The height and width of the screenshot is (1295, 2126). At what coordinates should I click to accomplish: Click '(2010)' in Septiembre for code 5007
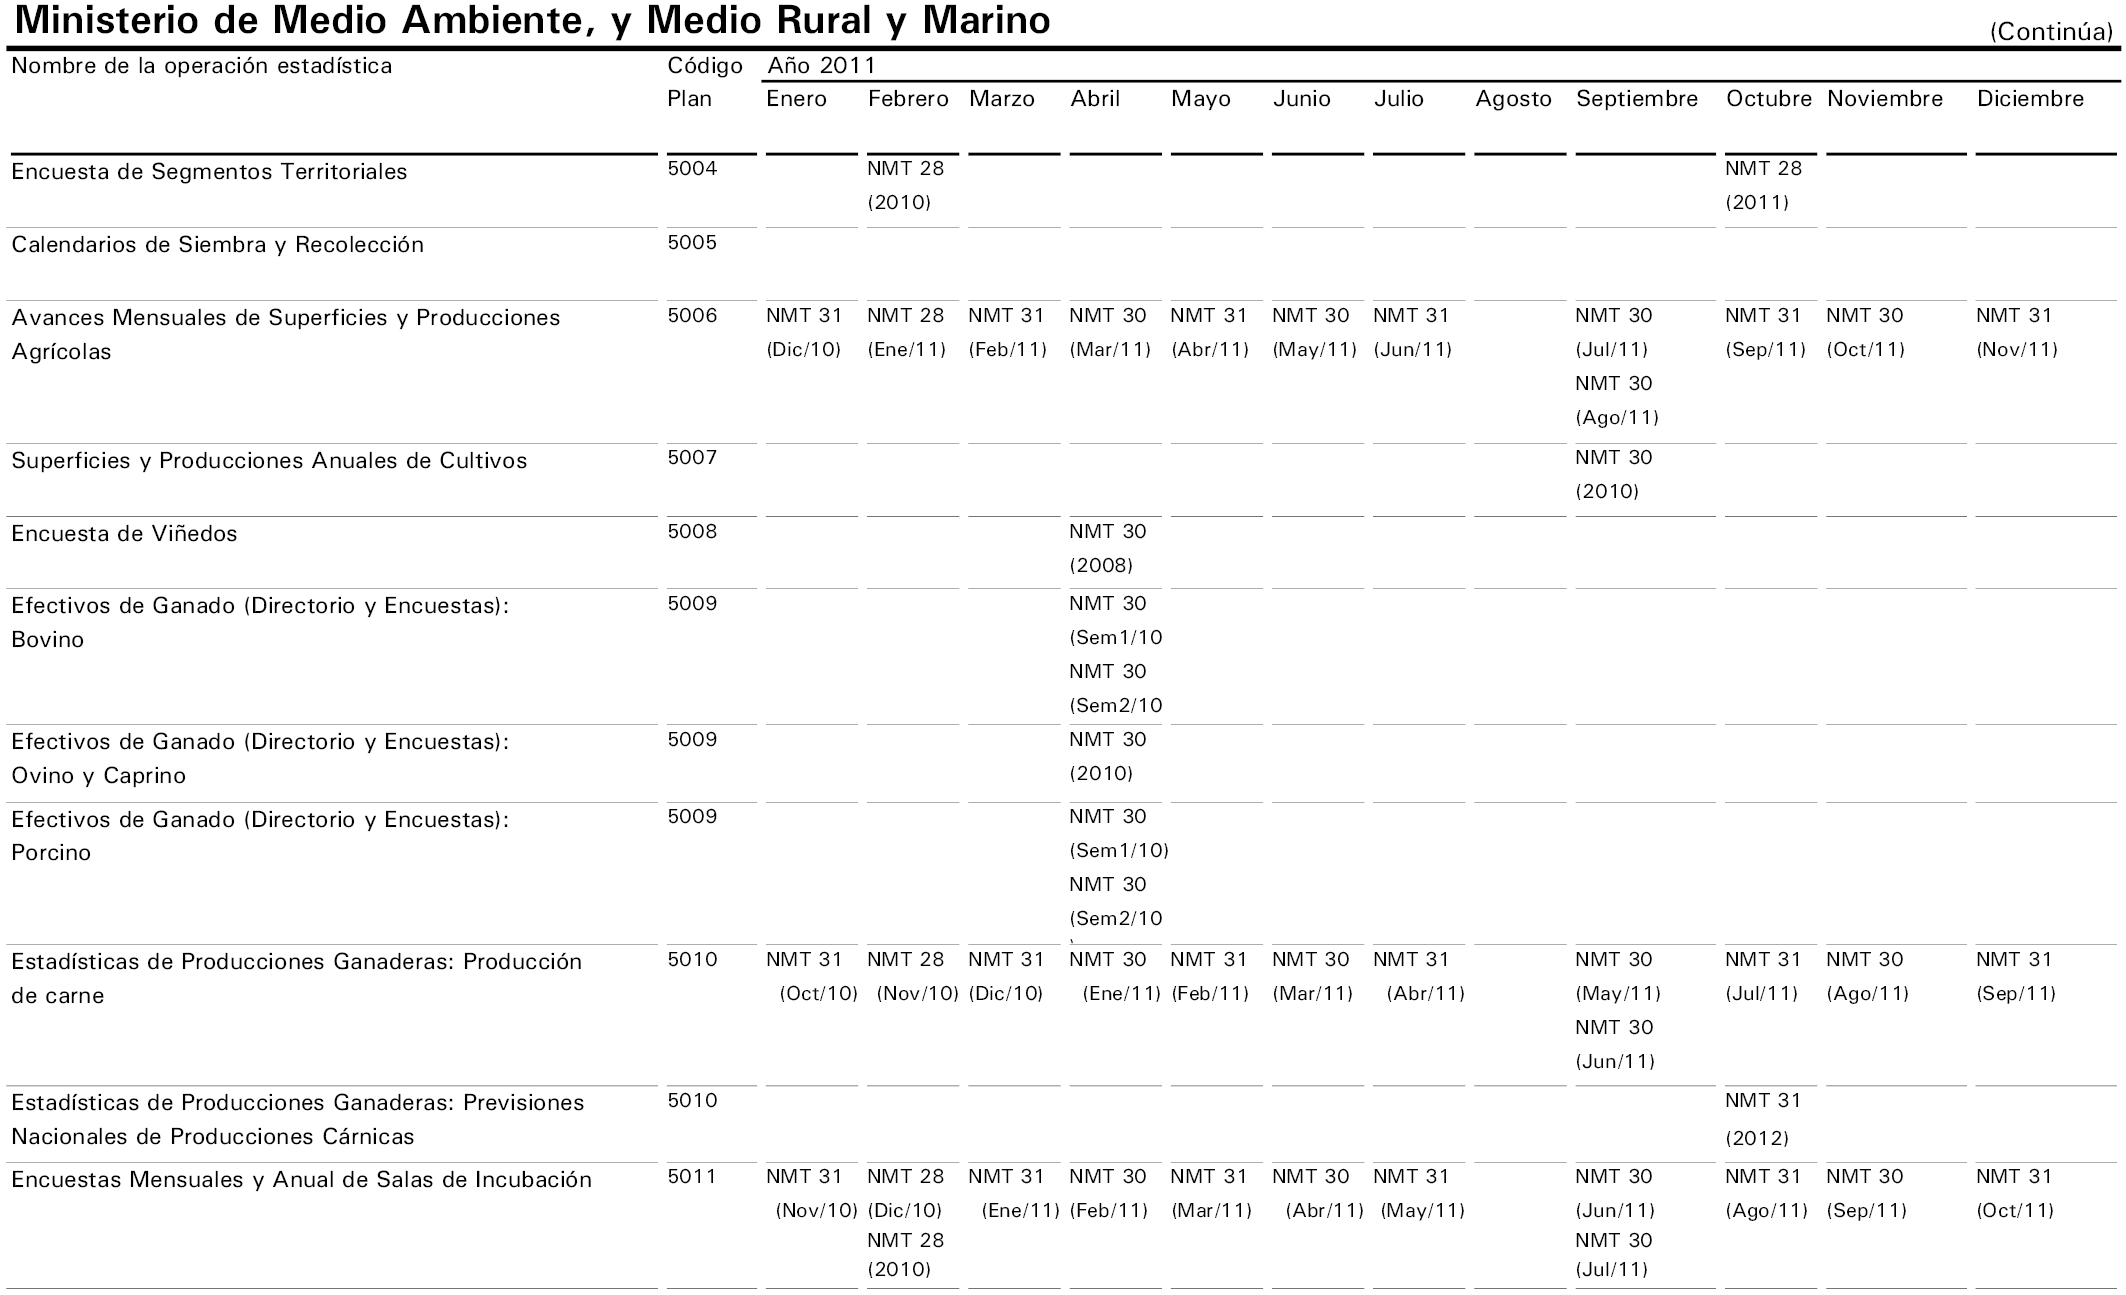pyautogui.click(x=1607, y=492)
